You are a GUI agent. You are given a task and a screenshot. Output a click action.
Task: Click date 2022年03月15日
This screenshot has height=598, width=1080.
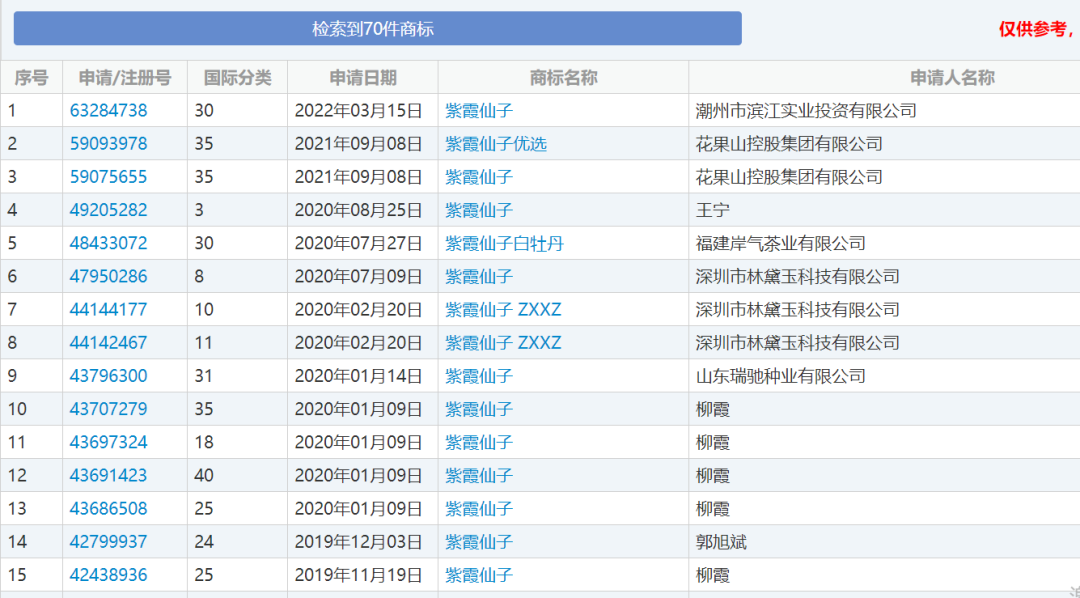[x=358, y=110]
